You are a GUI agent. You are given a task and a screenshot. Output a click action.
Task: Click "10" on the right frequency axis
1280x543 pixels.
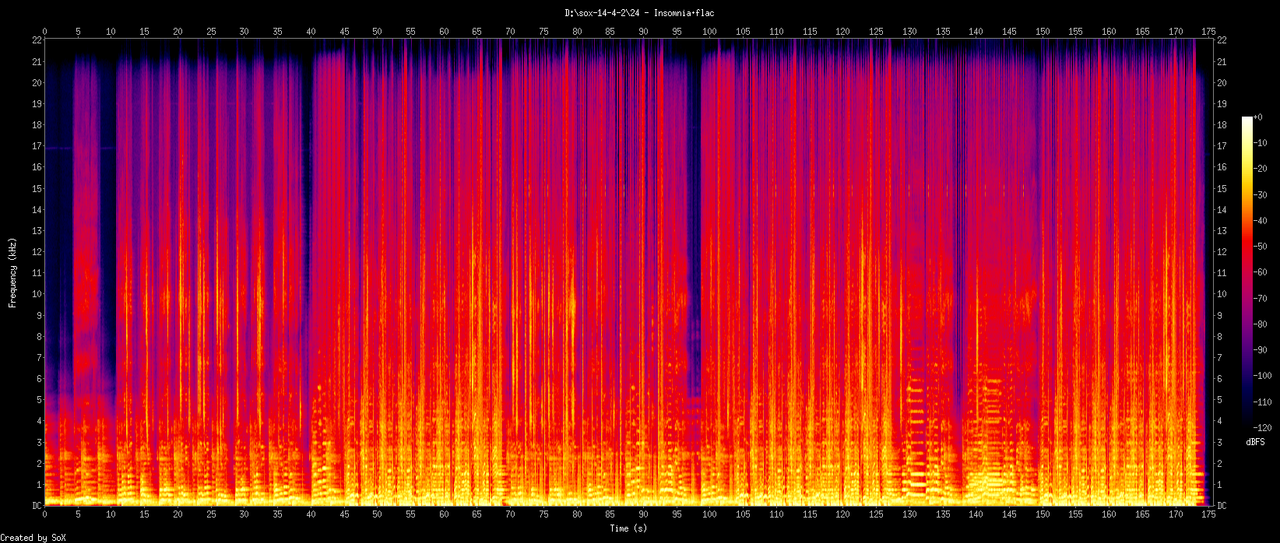[1223, 294]
